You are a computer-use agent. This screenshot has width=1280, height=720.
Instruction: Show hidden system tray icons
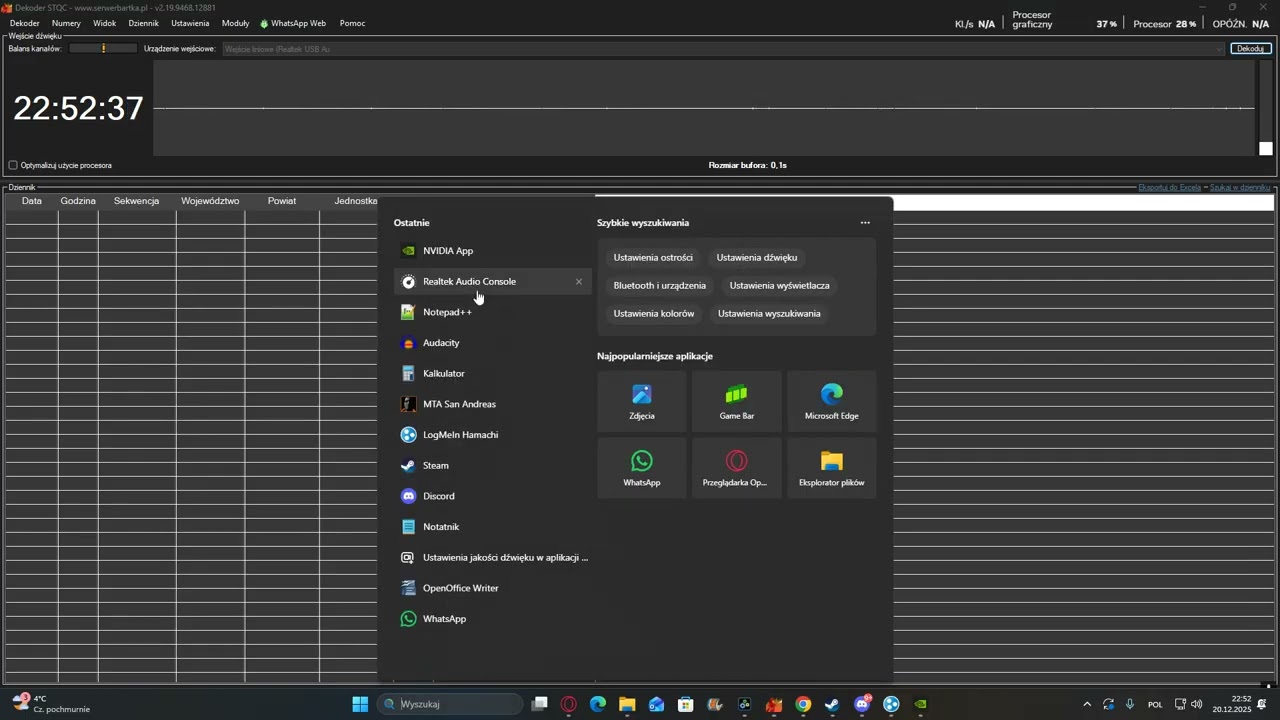point(1087,704)
